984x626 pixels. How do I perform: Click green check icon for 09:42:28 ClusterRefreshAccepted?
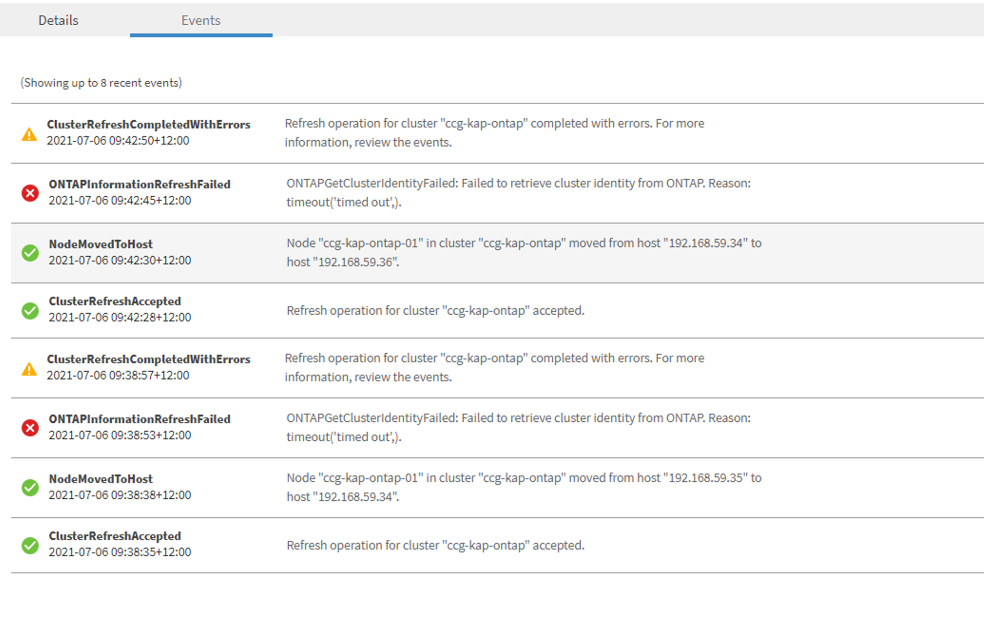[x=30, y=310]
